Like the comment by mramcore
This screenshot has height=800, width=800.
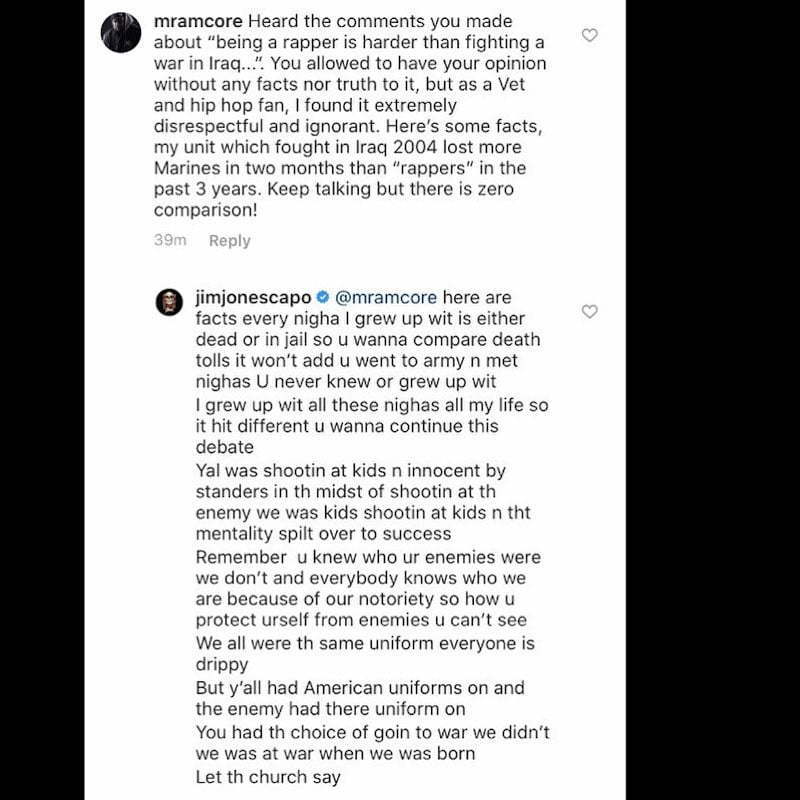click(x=589, y=35)
